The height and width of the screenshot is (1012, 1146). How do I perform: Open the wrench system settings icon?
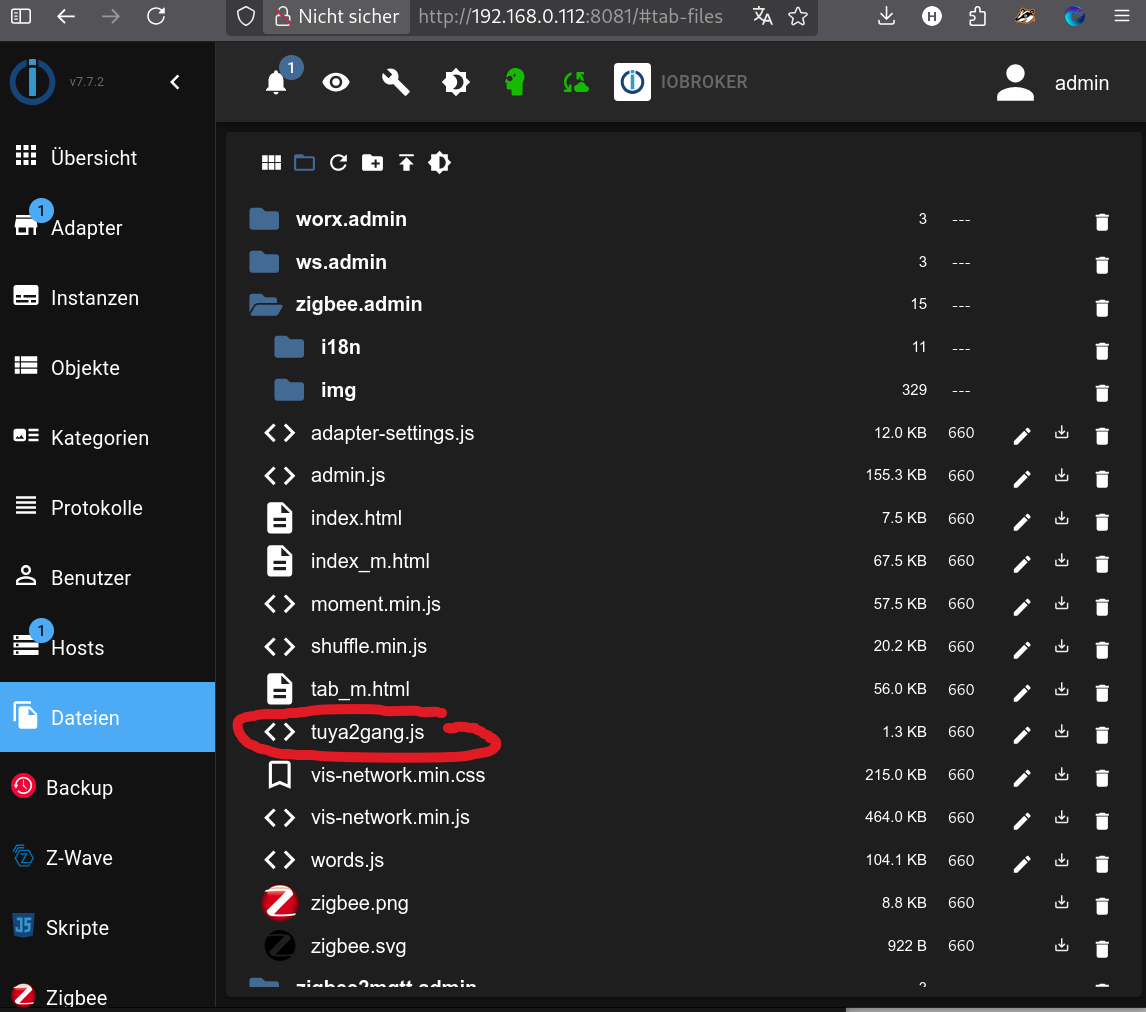click(x=396, y=82)
